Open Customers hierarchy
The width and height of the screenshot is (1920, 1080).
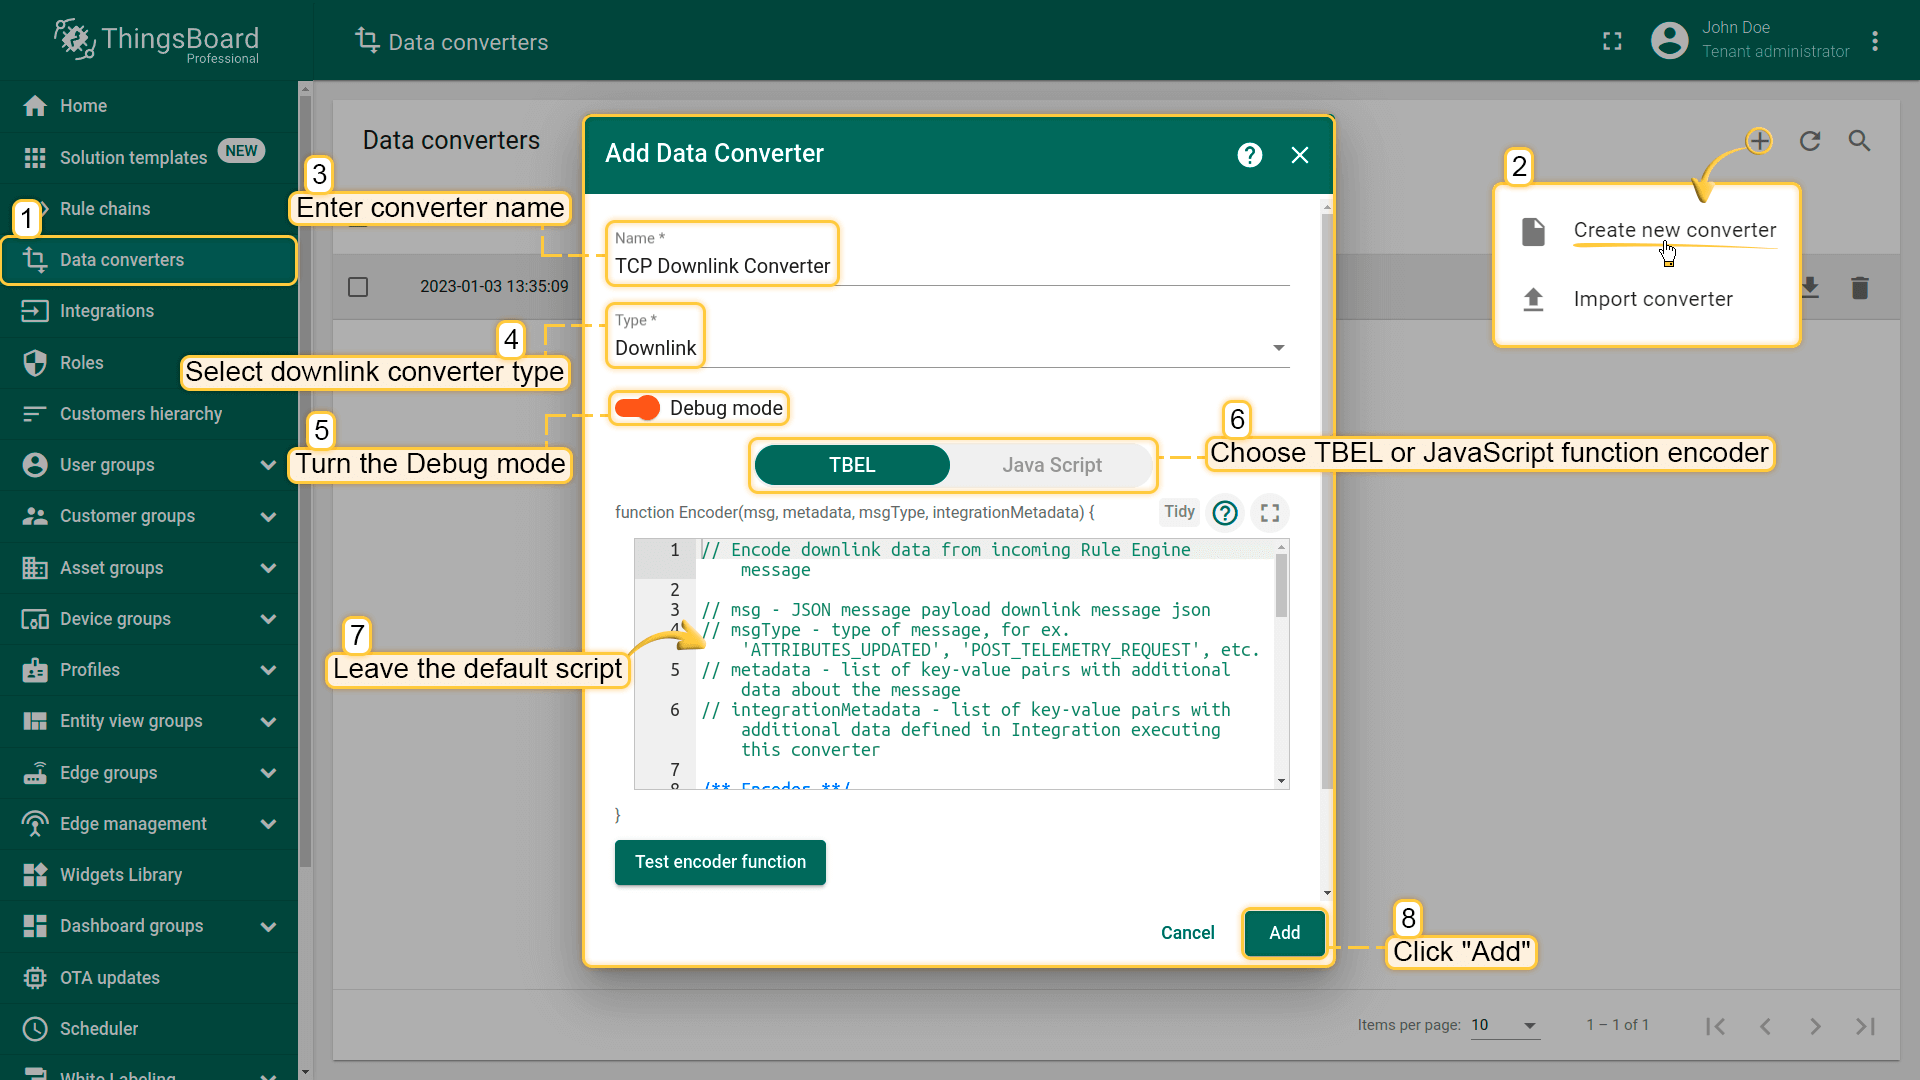click(x=149, y=414)
